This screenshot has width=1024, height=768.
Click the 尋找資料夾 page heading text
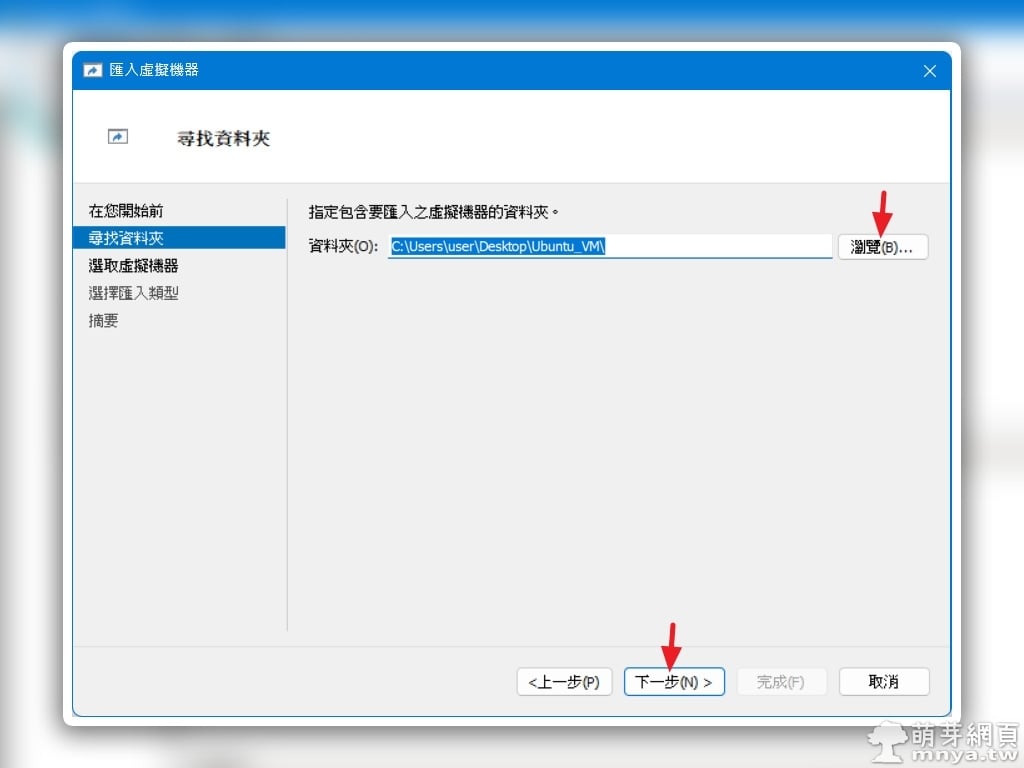(224, 138)
